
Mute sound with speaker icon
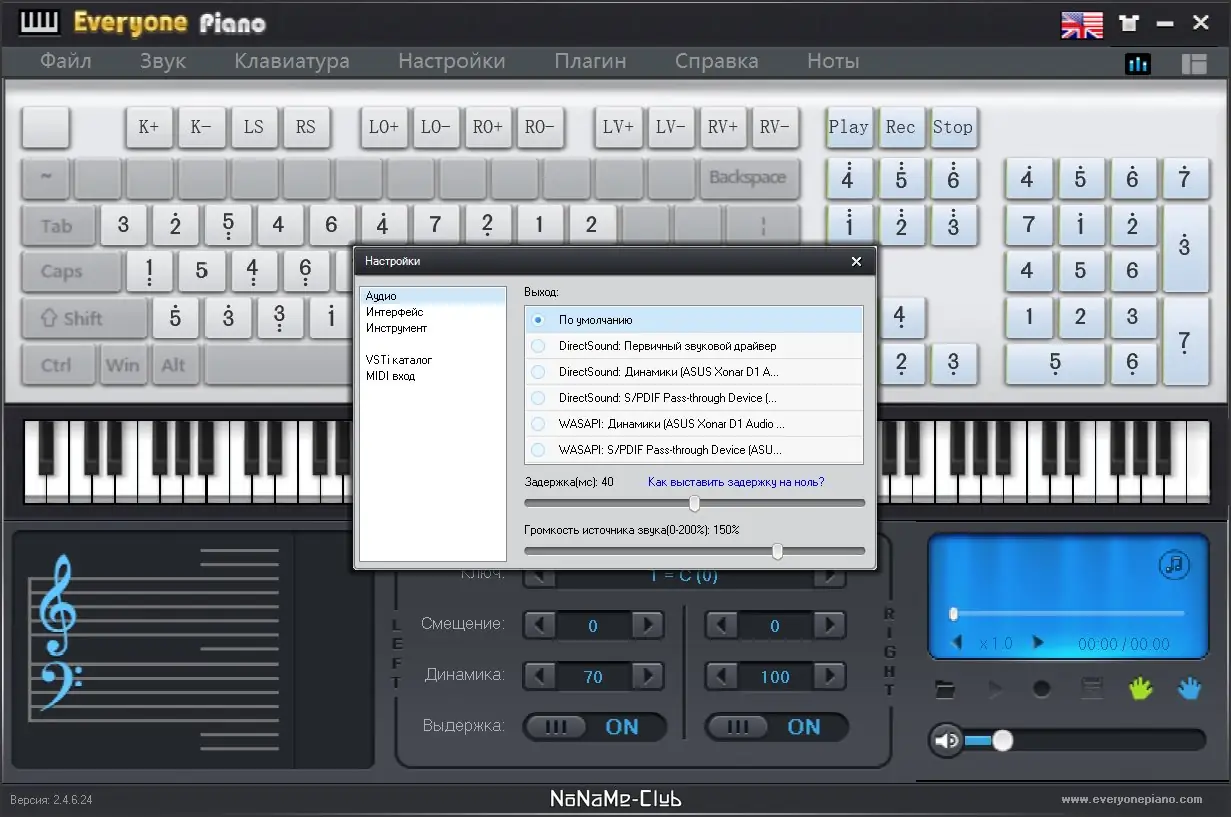pos(947,740)
